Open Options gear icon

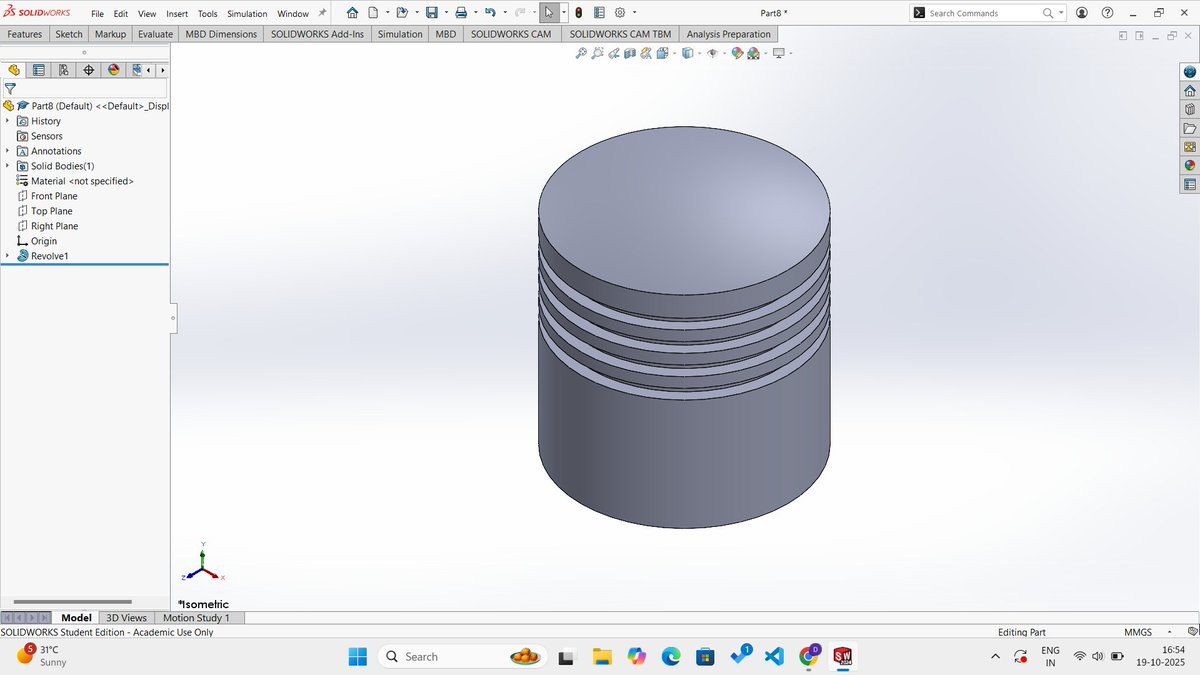coord(619,13)
